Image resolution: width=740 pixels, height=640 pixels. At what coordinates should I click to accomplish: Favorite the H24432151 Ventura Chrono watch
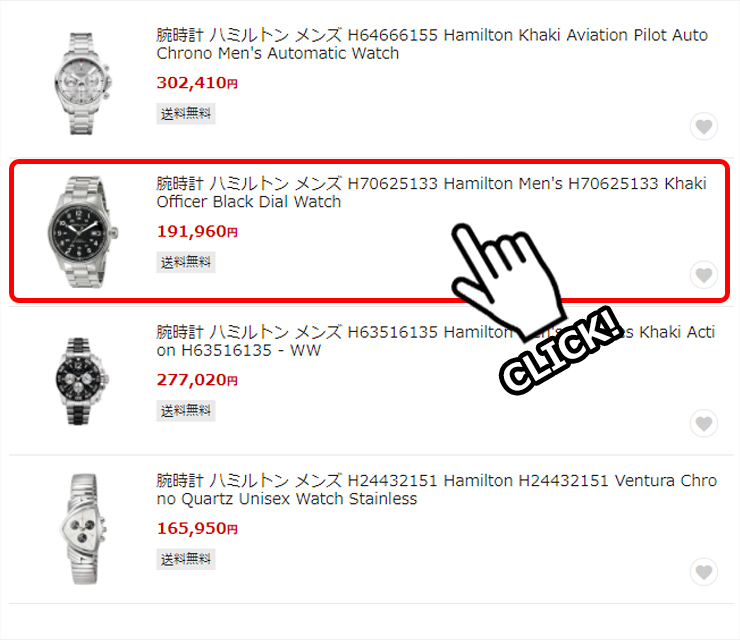click(704, 572)
